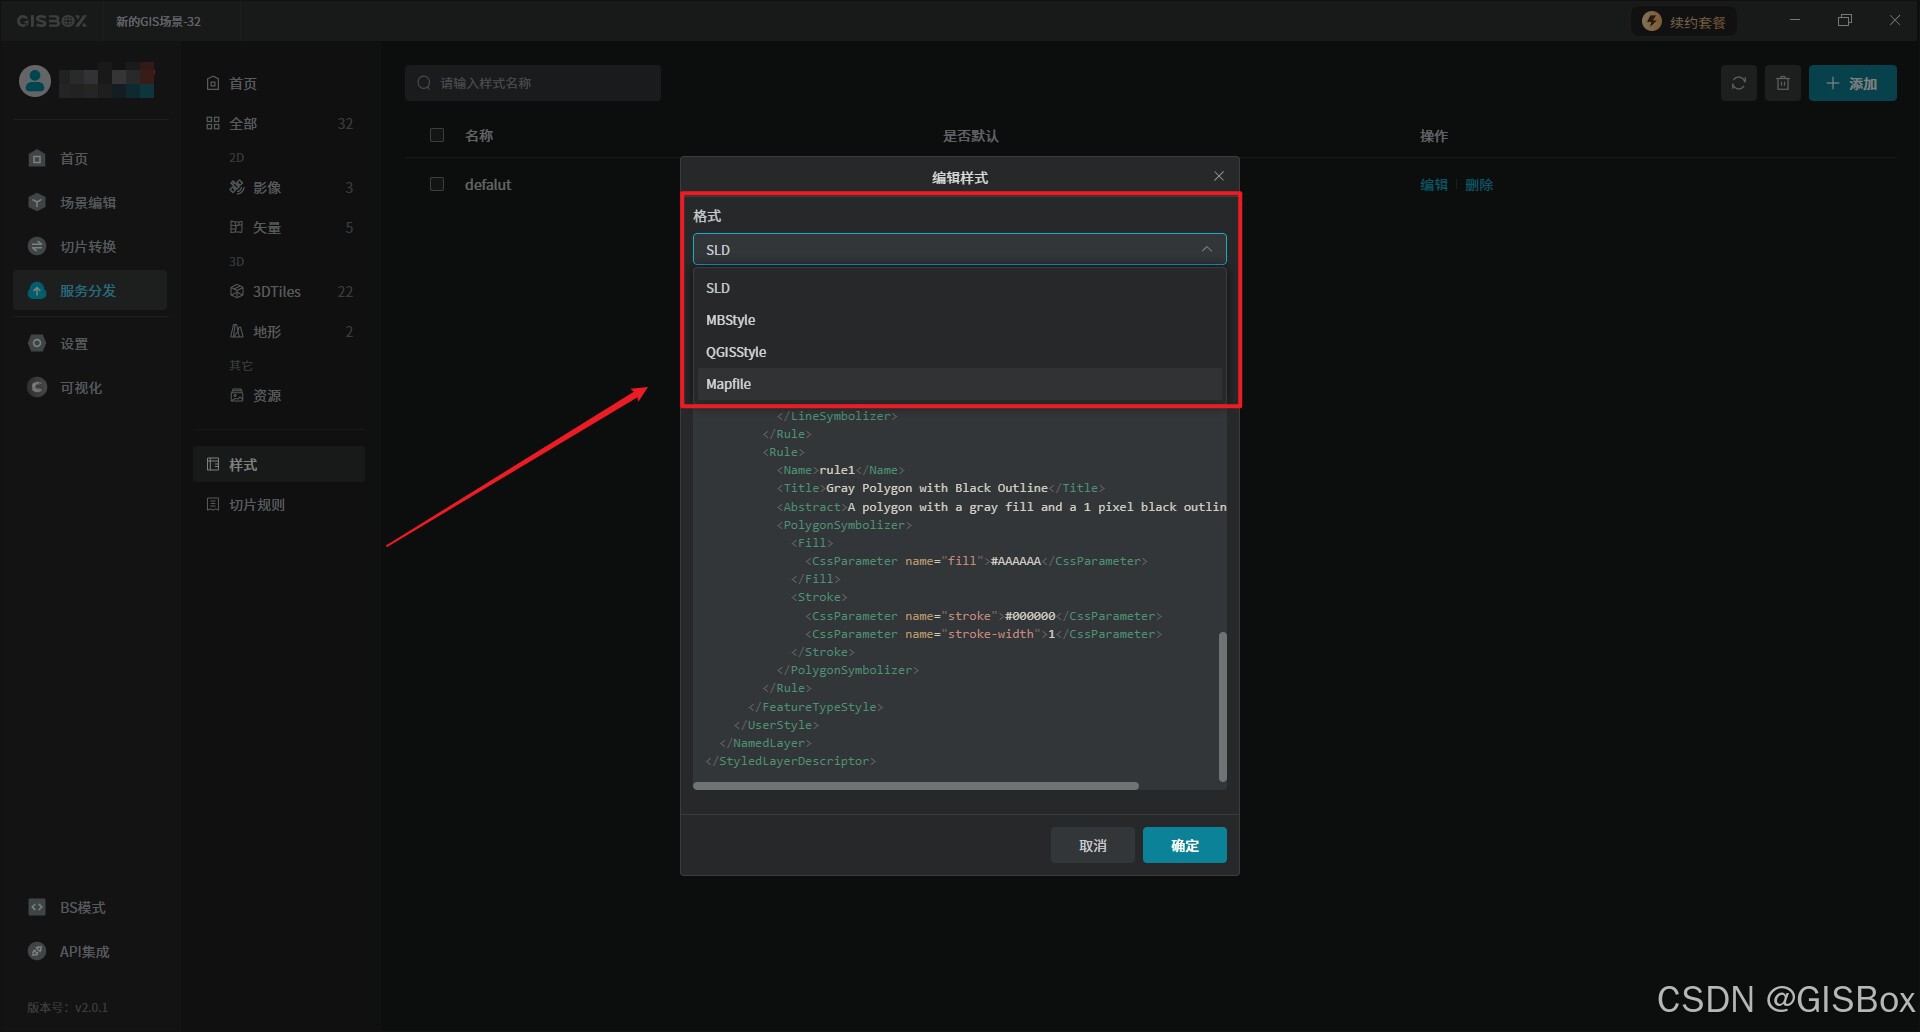Select the 地形 category

(279, 331)
